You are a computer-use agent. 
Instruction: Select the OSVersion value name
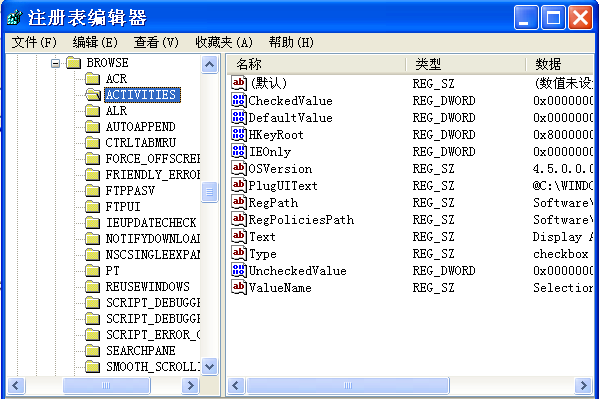[x=280, y=169]
